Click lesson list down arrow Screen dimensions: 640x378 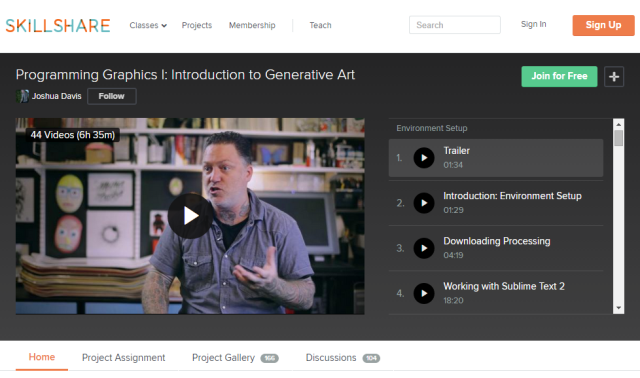point(619,308)
